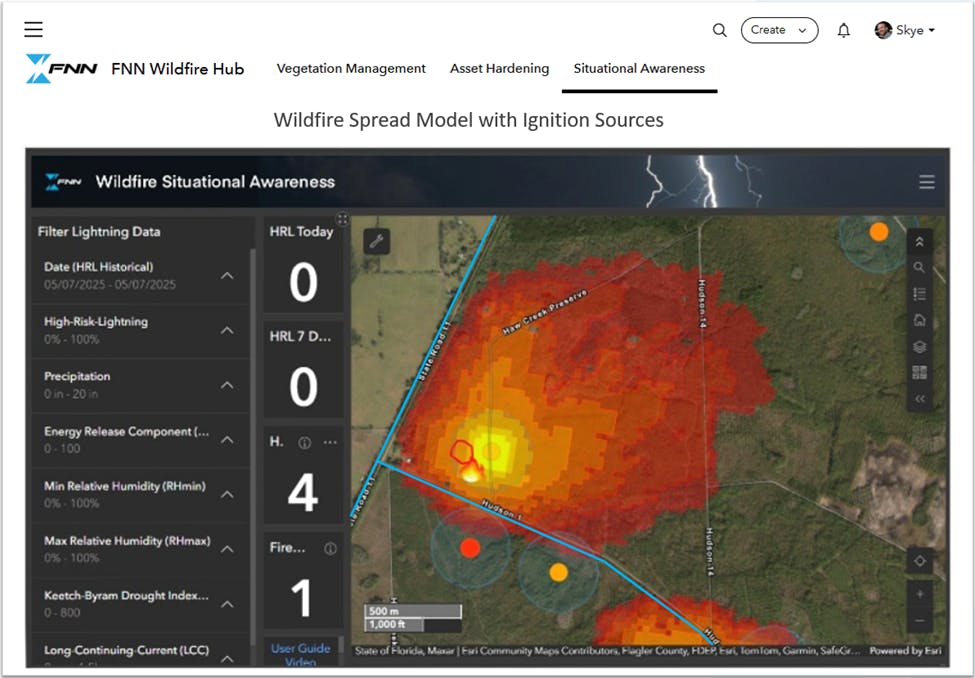The image size is (975, 678).
Task: Zoom in on the map
Action: (x=920, y=594)
